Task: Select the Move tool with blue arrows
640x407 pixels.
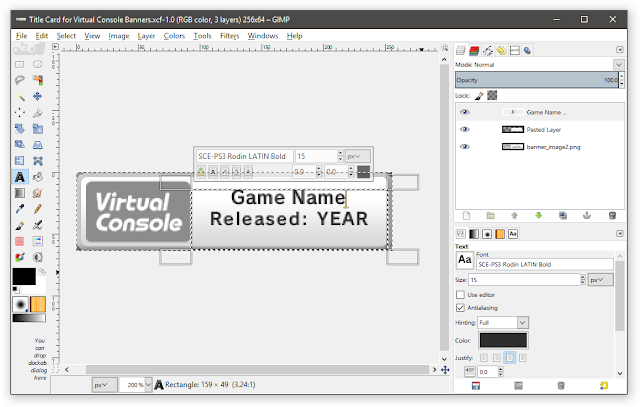Action: 38,96
